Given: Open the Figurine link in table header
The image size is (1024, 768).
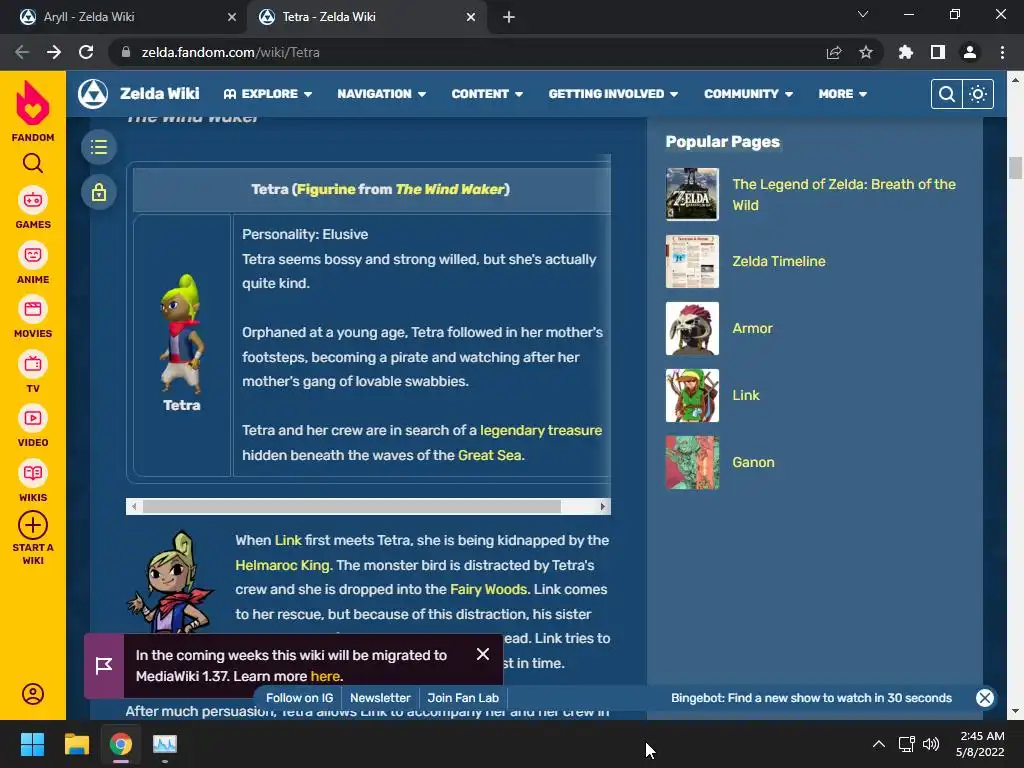Looking at the screenshot, I should point(326,189).
